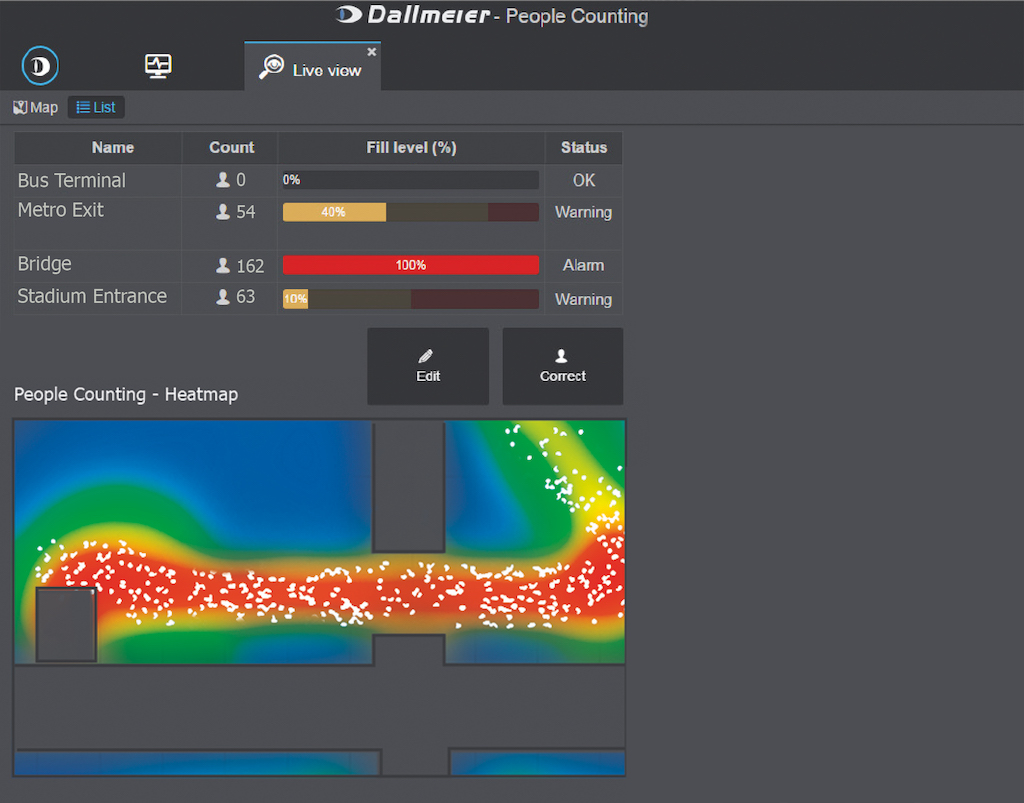Close the Live view tab

coord(372,52)
